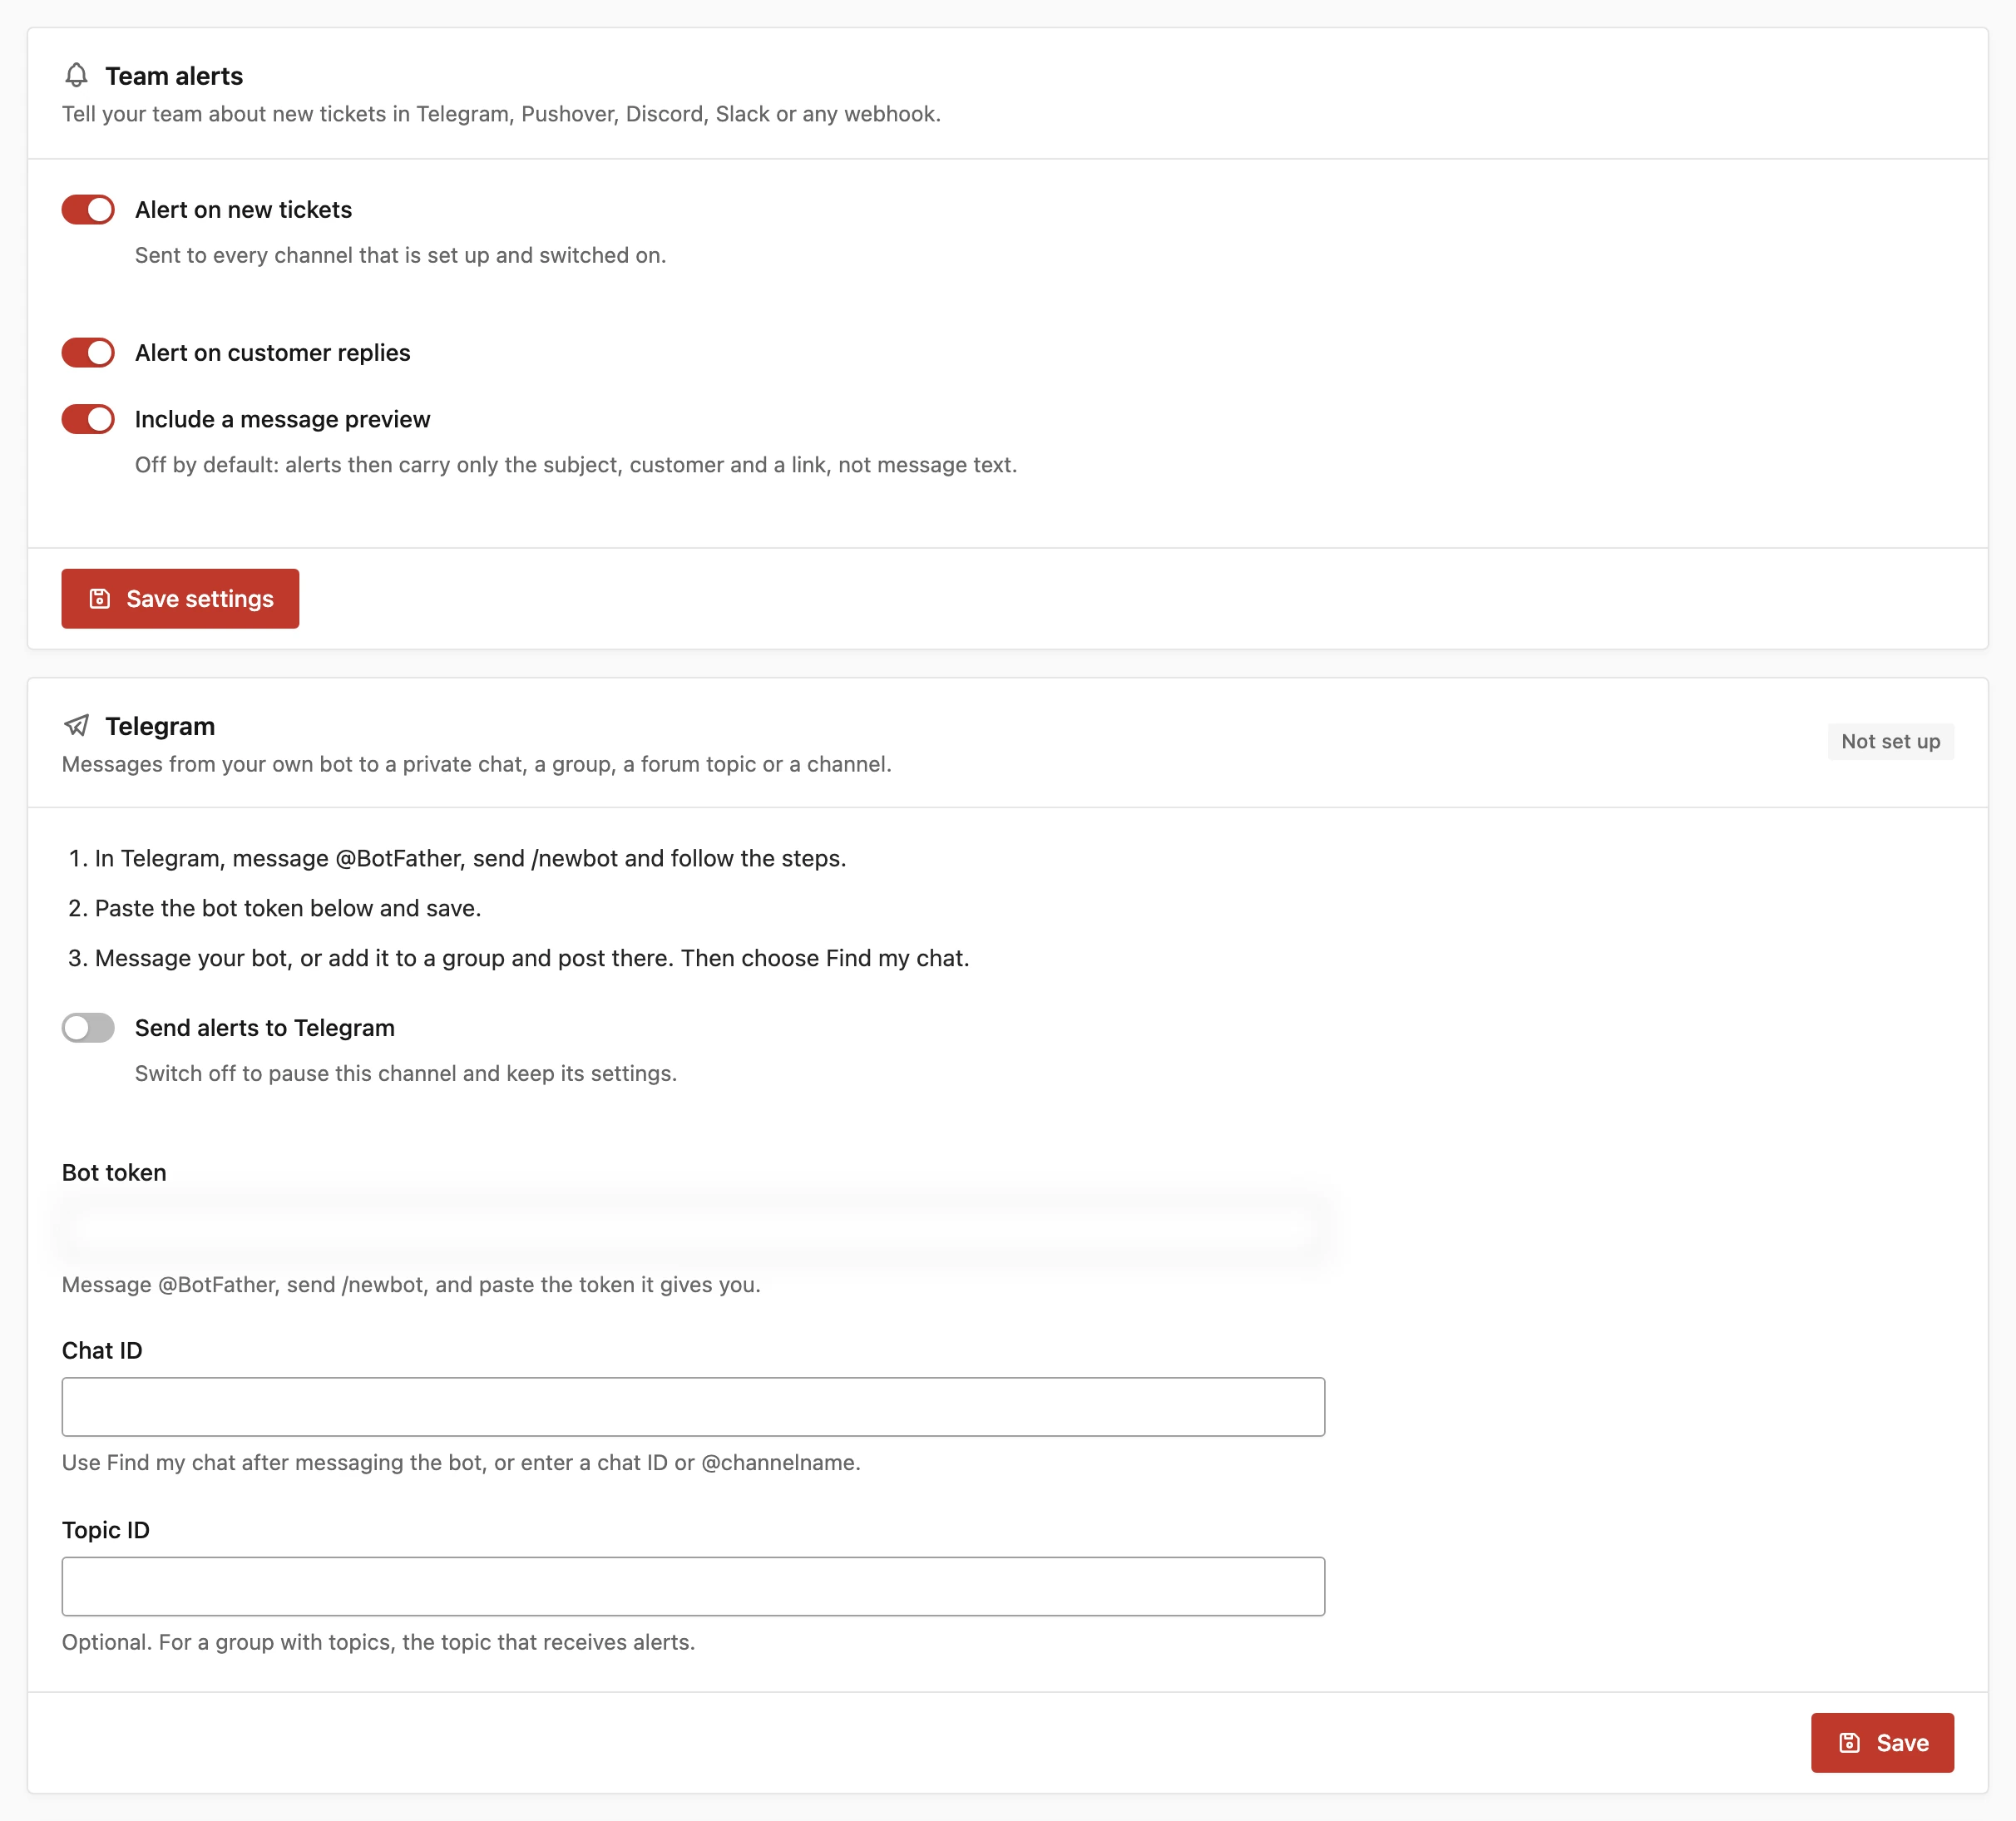The height and width of the screenshot is (1821, 2016).
Task: Click the Not set up status badge
Action: pos(1890,741)
